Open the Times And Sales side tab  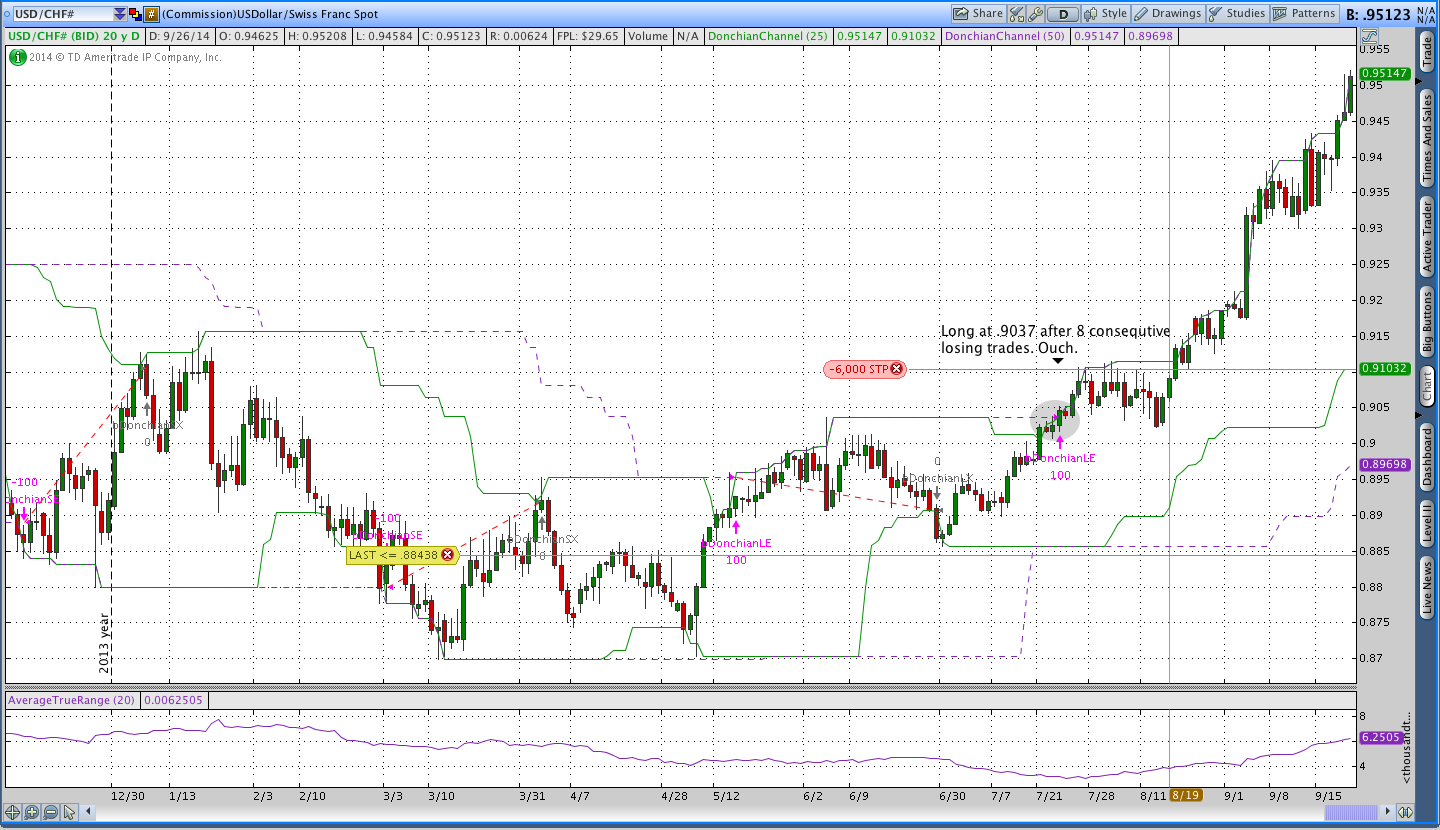pyautogui.click(x=1427, y=137)
